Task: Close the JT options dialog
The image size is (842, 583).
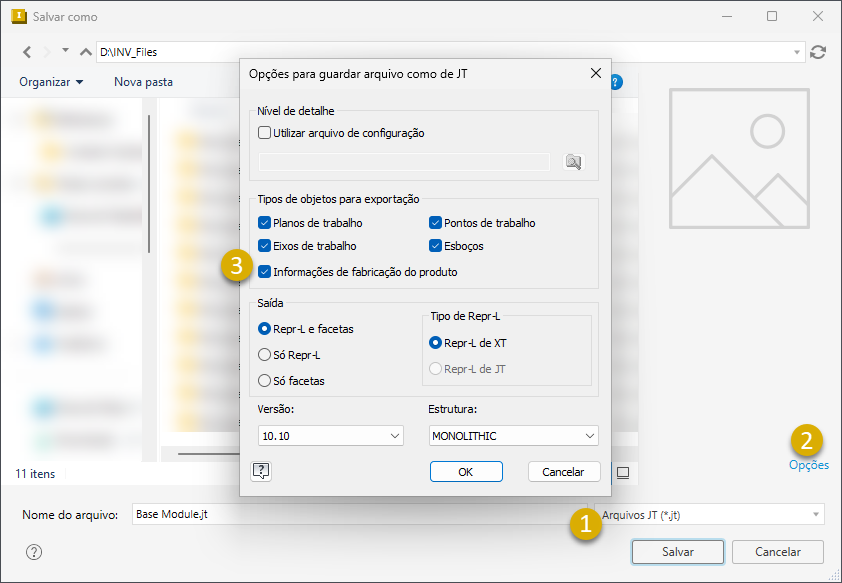Action: pyautogui.click(x=596, y=74)
